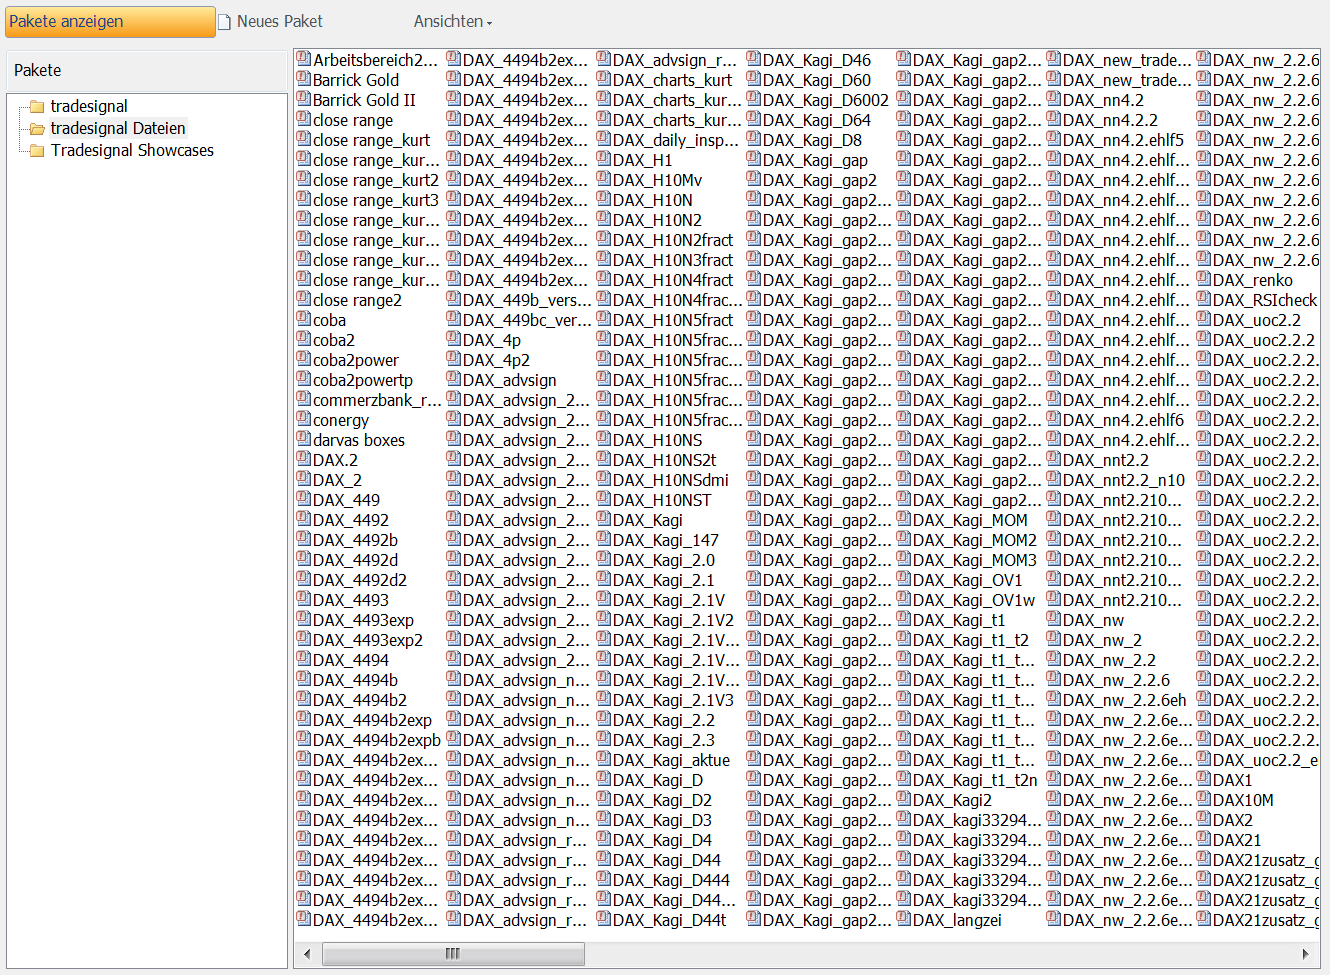Select the icon of the conergy package
The image size is (1330, 975).
tap(304, 419)
